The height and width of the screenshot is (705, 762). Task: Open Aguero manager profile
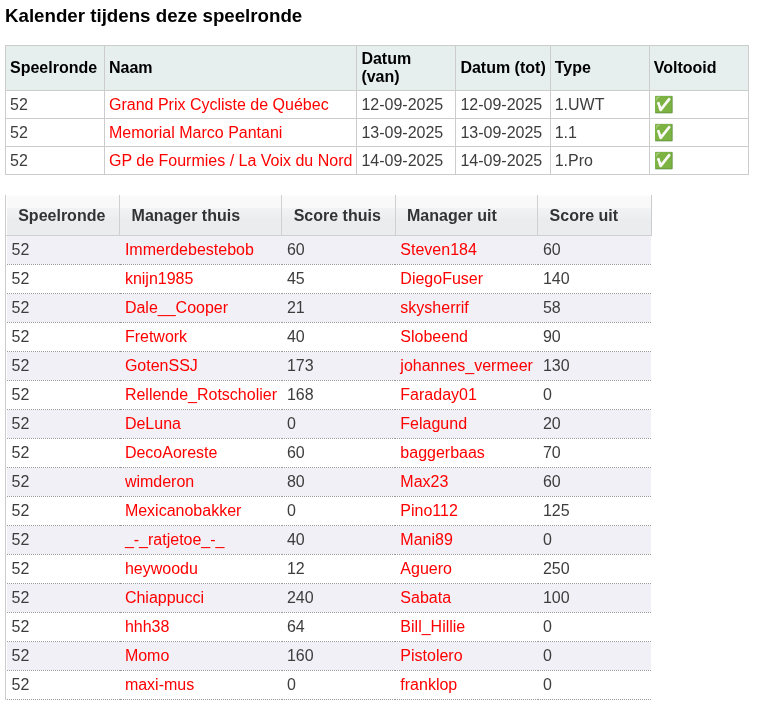click(426, 569)
